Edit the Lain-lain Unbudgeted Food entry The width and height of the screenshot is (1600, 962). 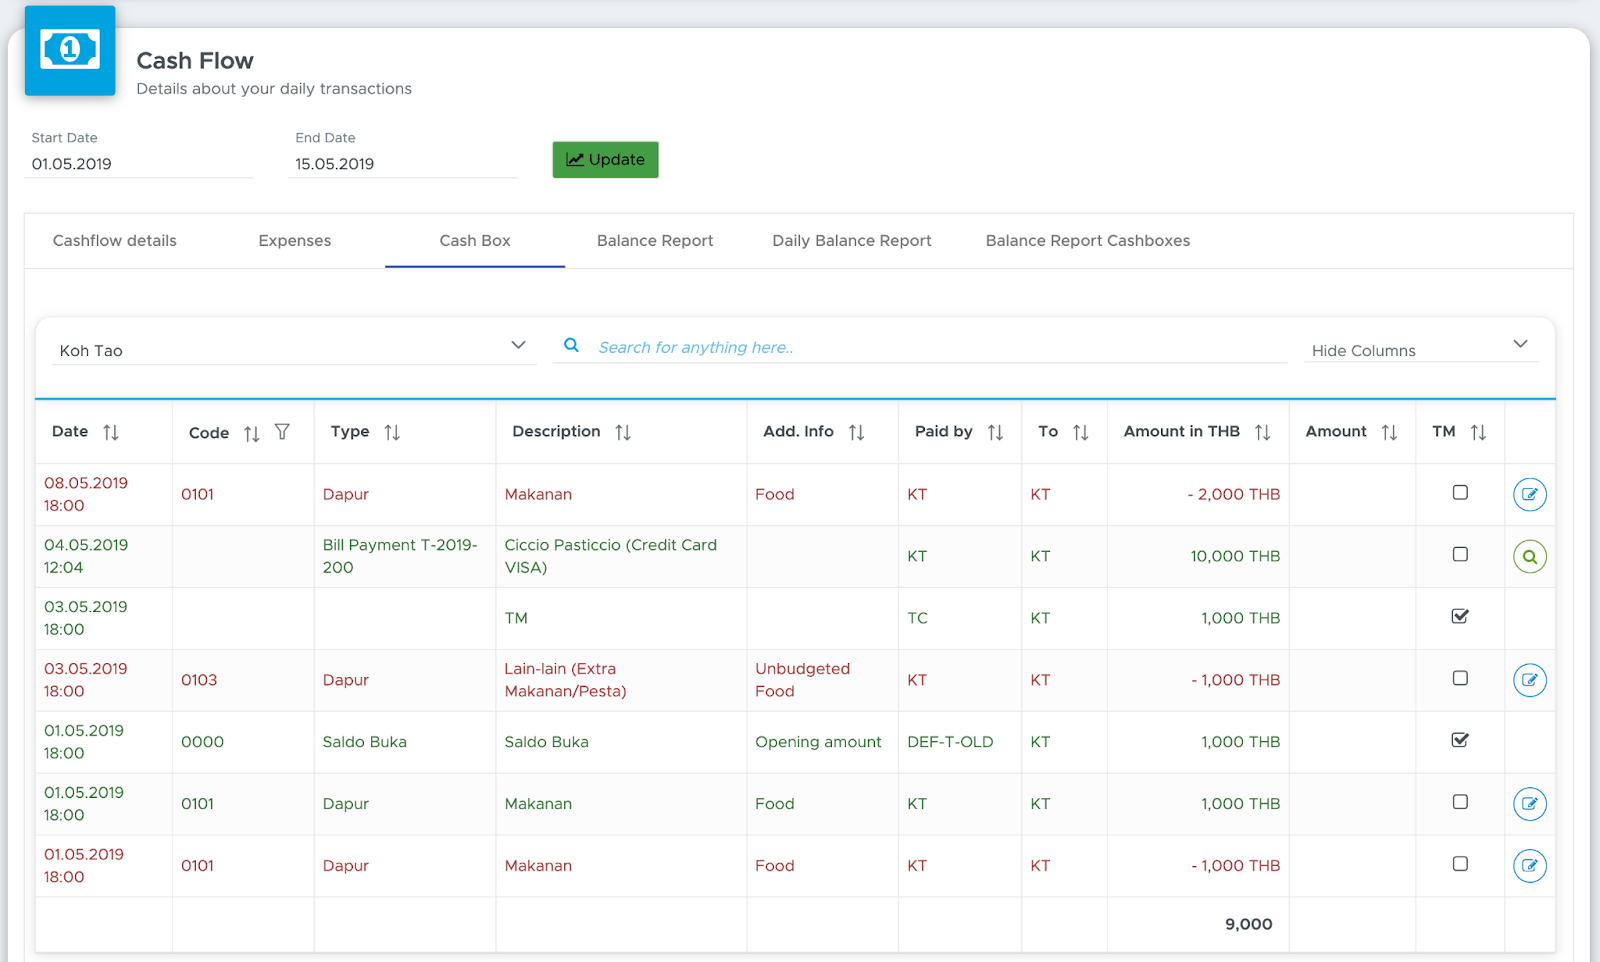click(1530, 680)
